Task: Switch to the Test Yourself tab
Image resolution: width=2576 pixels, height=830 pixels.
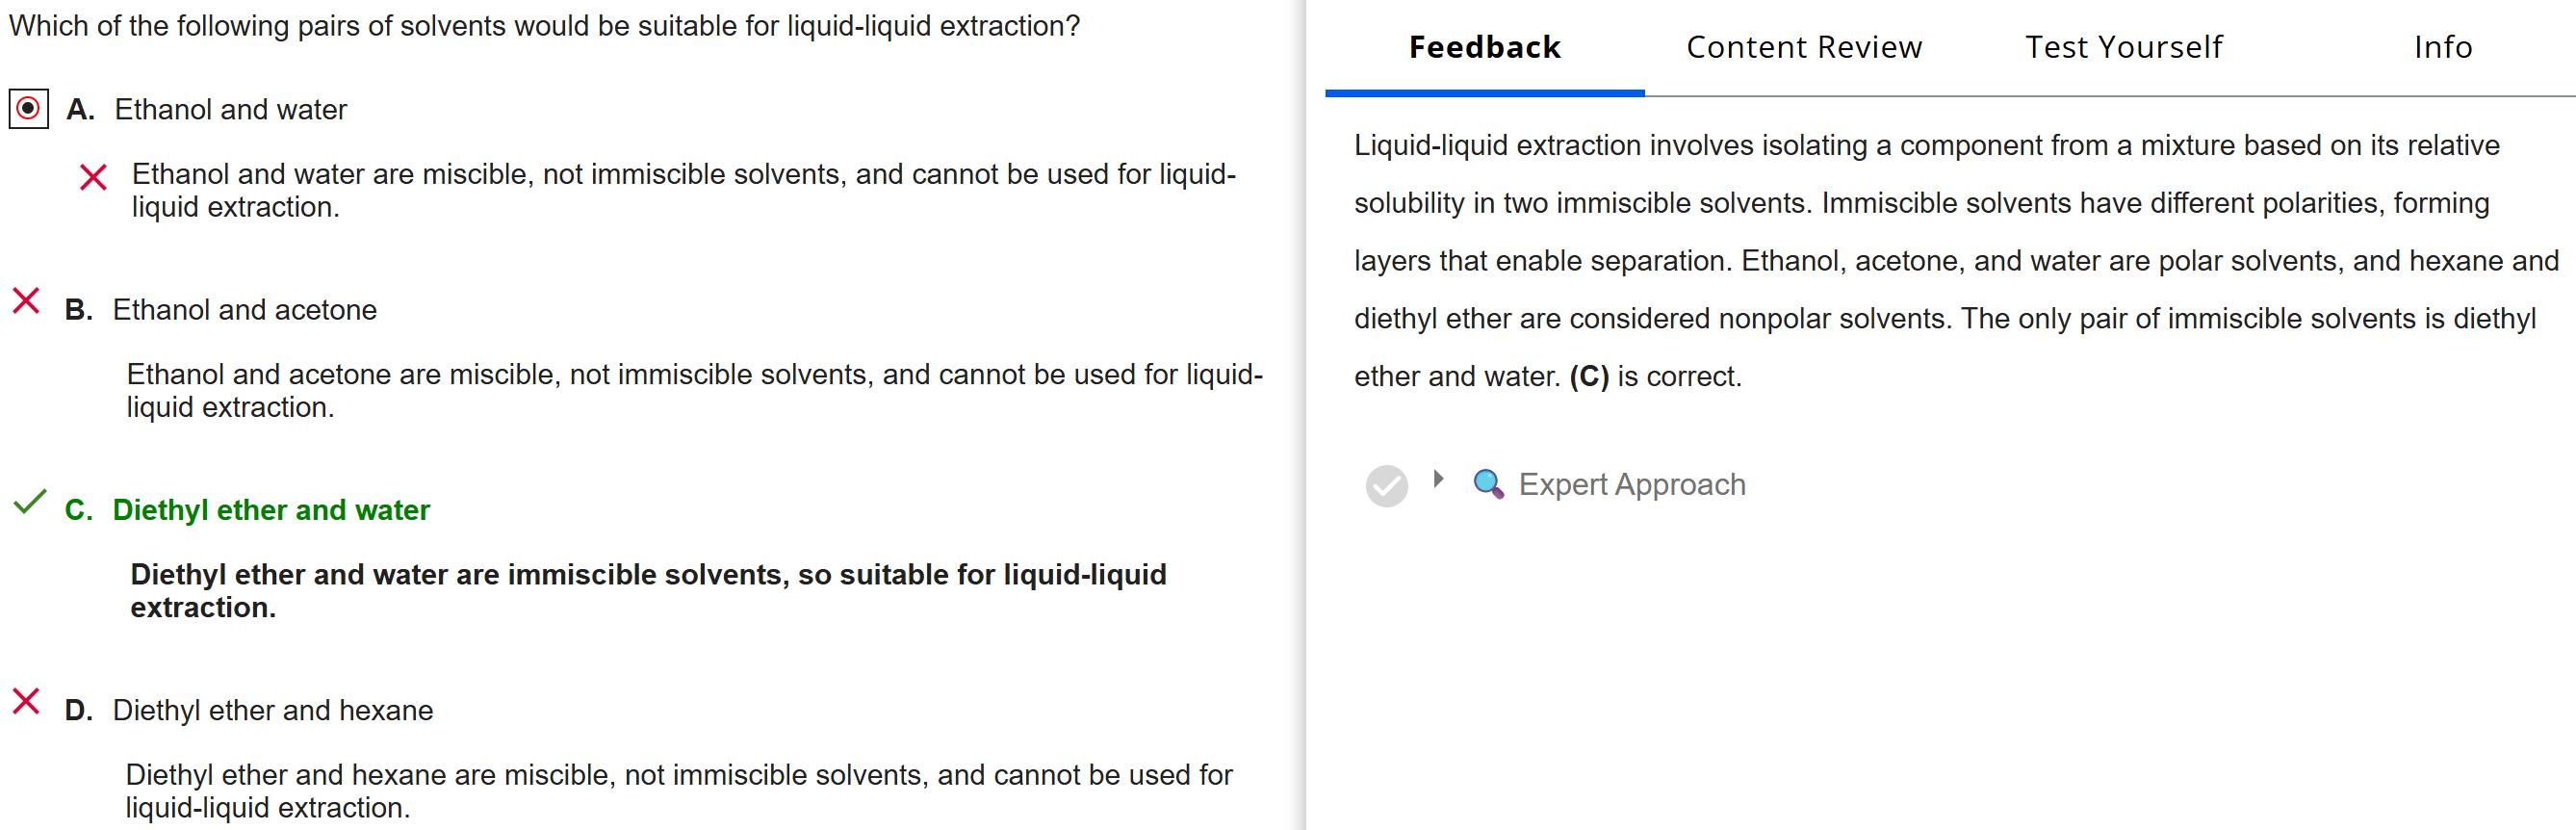Action: (x=2123, y=47)
